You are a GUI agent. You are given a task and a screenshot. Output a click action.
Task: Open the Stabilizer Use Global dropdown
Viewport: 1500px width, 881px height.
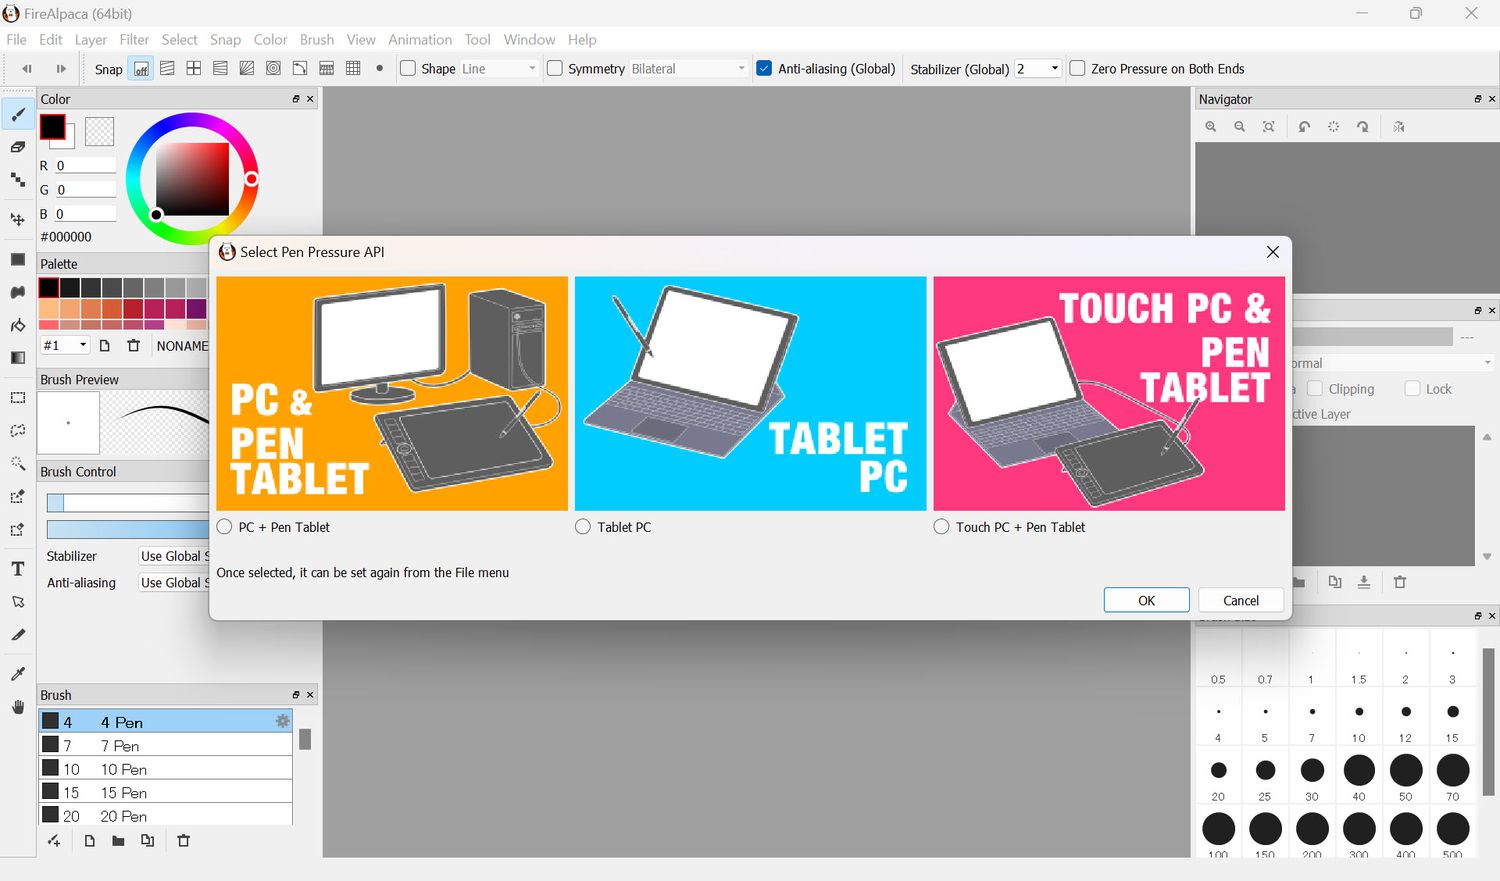174,556
